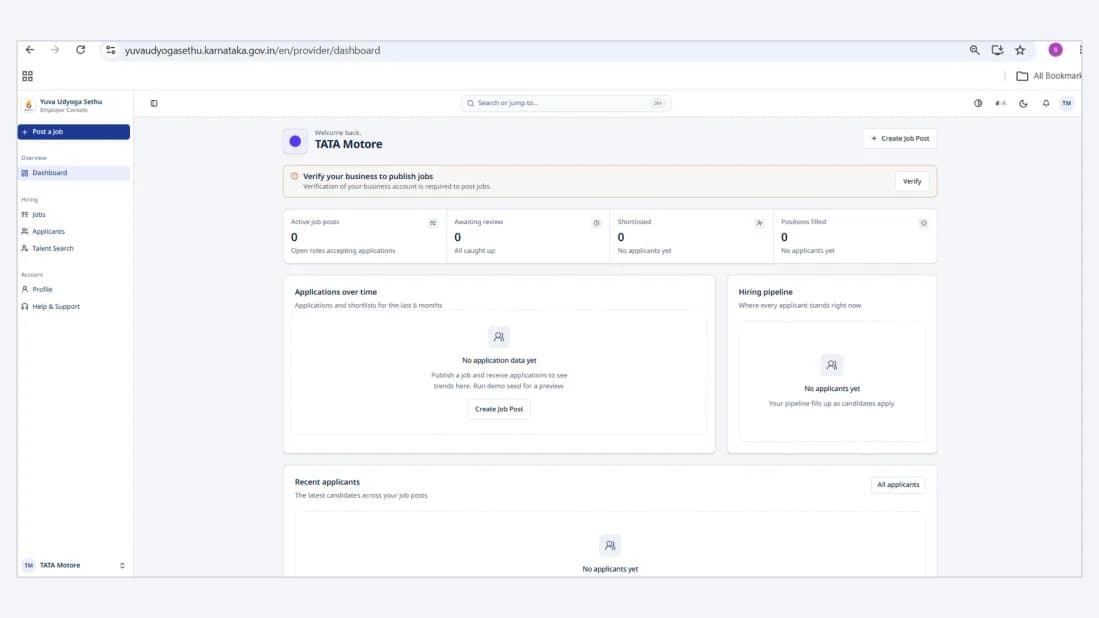This screenshot has width=1099, height=618.
Task: Open the purple browser profile avatar
Action: tap(1056, 50)
